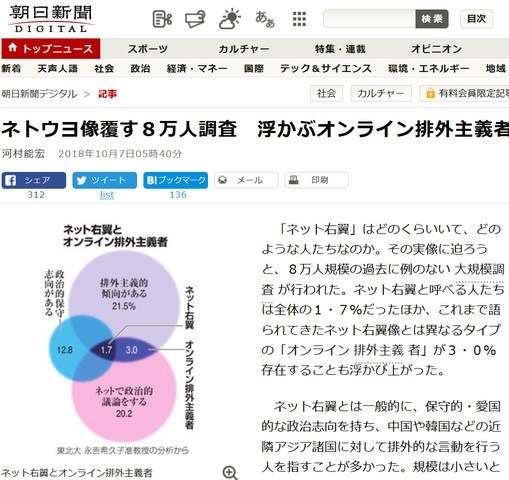Click the 有料会員限定記事 tag
This screenshot has width=509, height=480.
pos(465,93)
